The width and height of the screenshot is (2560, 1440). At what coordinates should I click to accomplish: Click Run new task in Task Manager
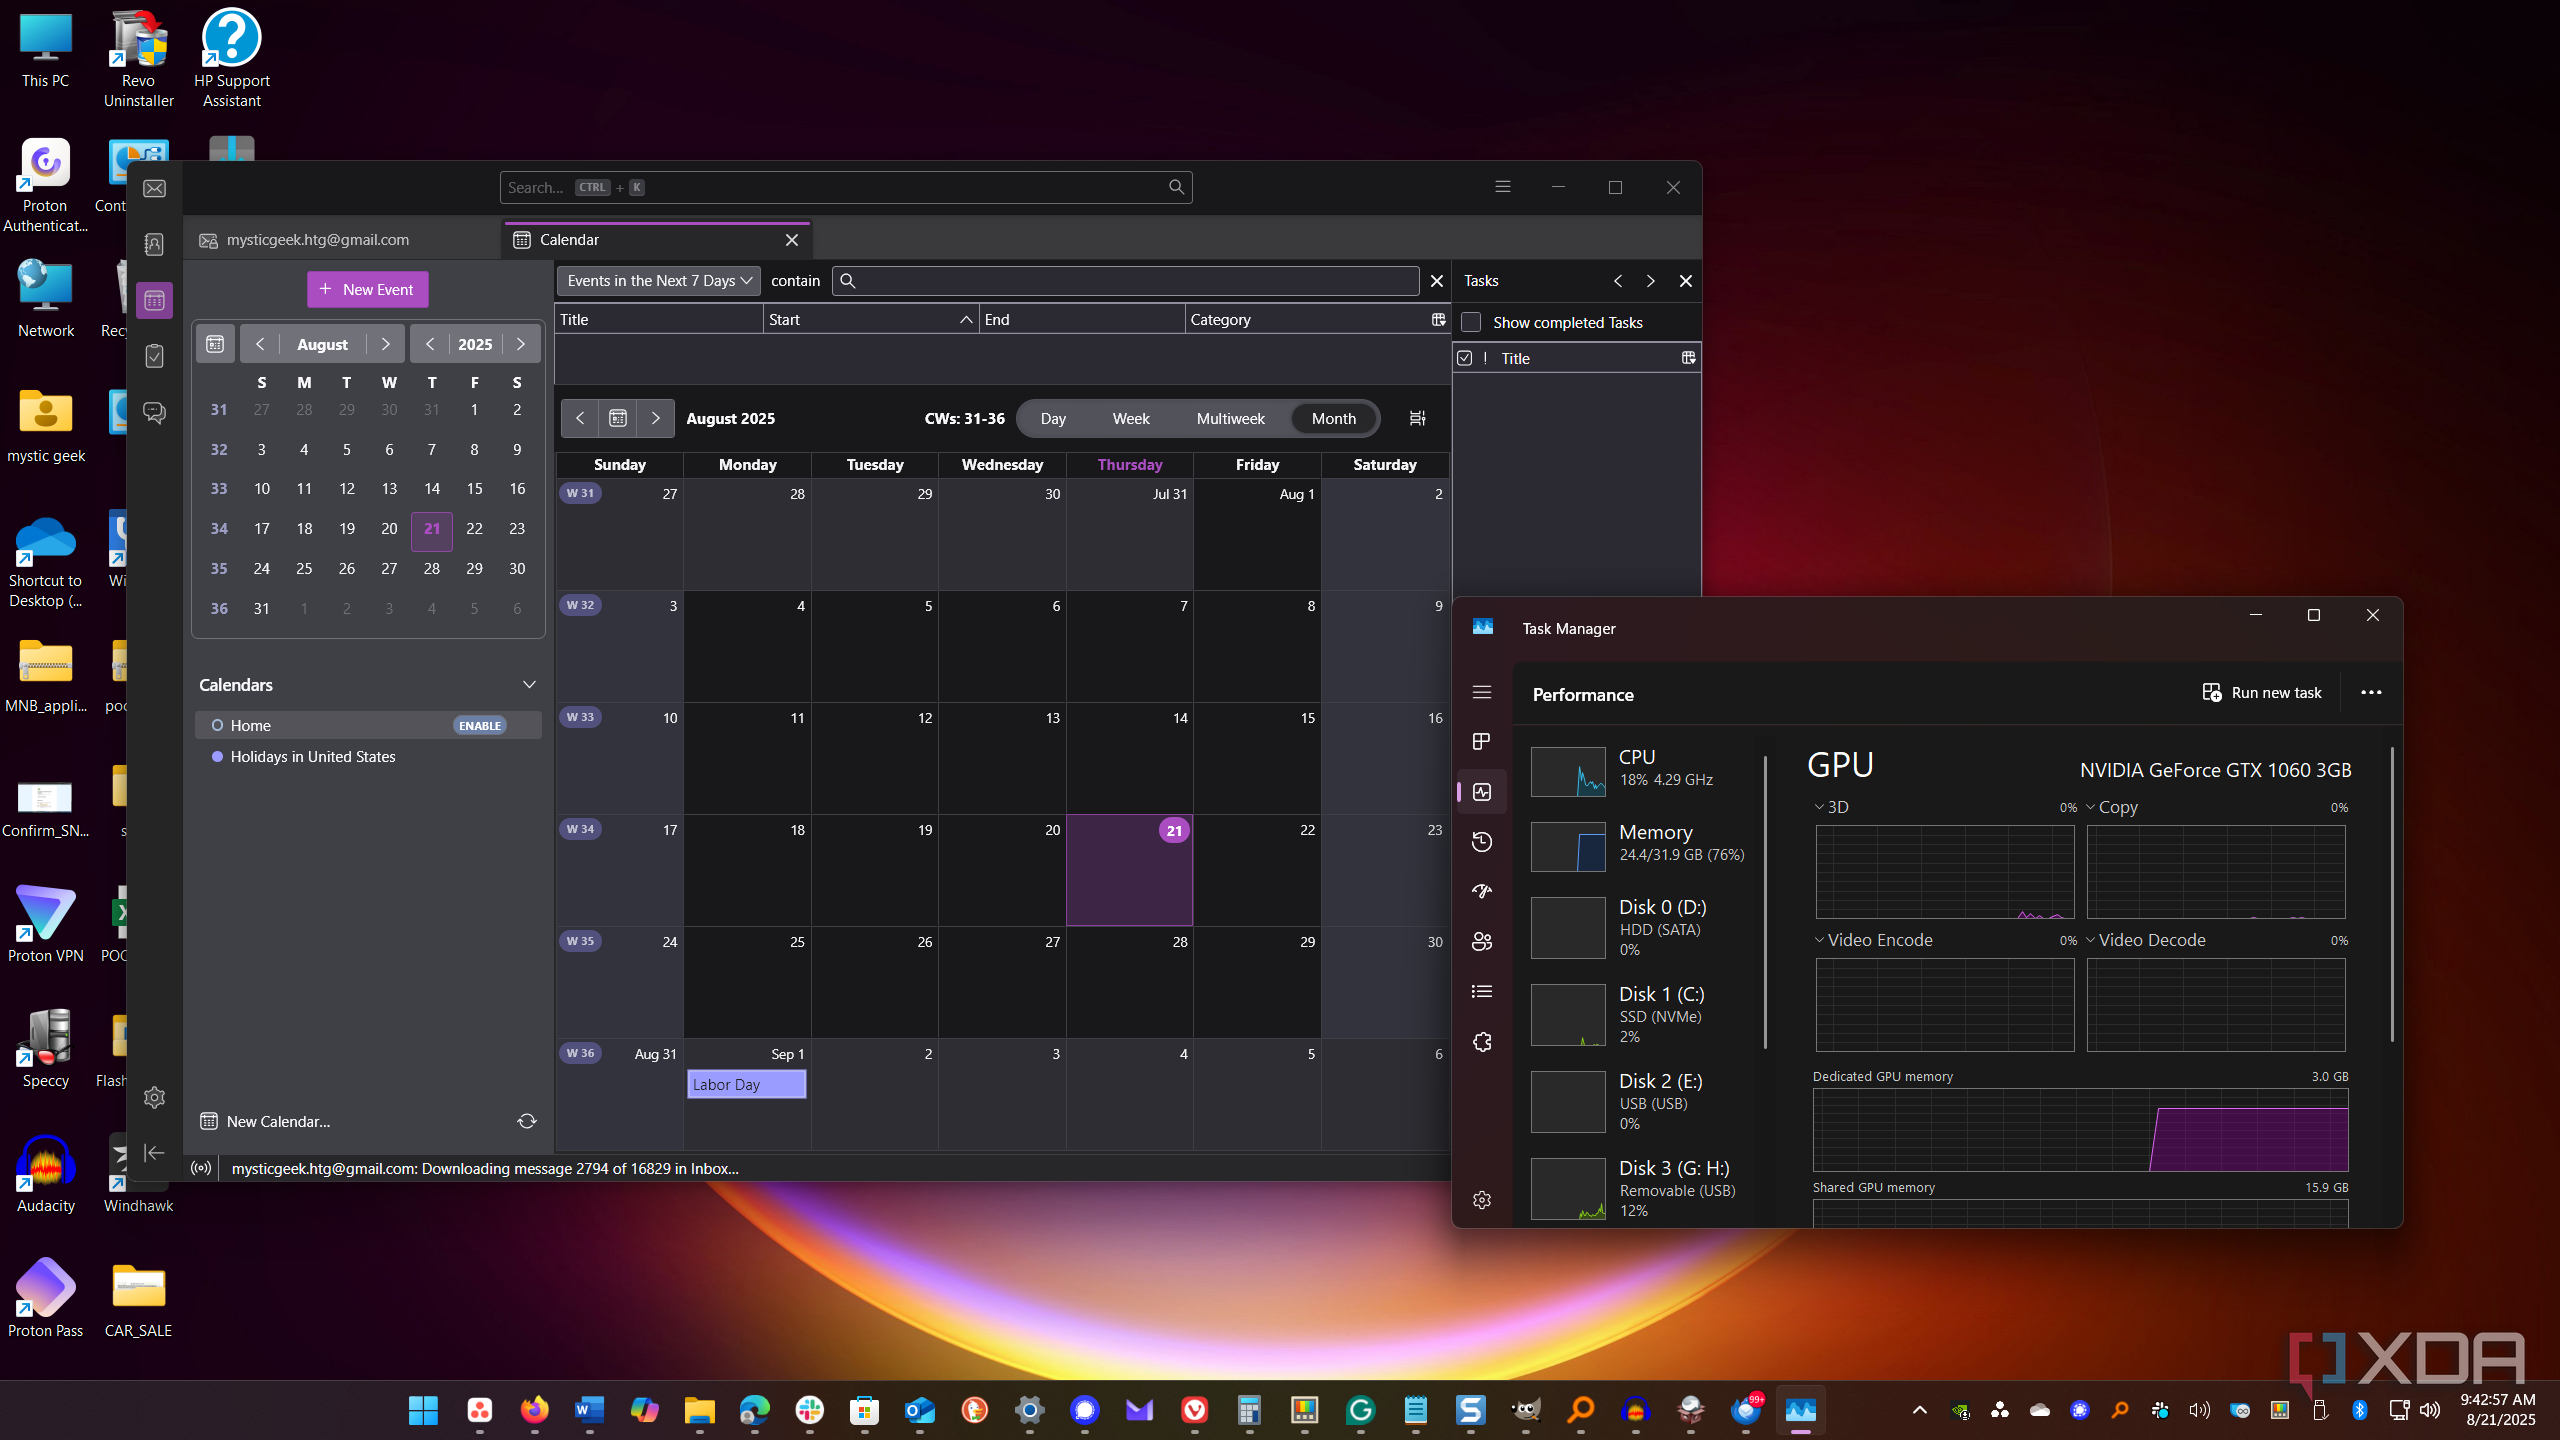[x=2262, y=692]
